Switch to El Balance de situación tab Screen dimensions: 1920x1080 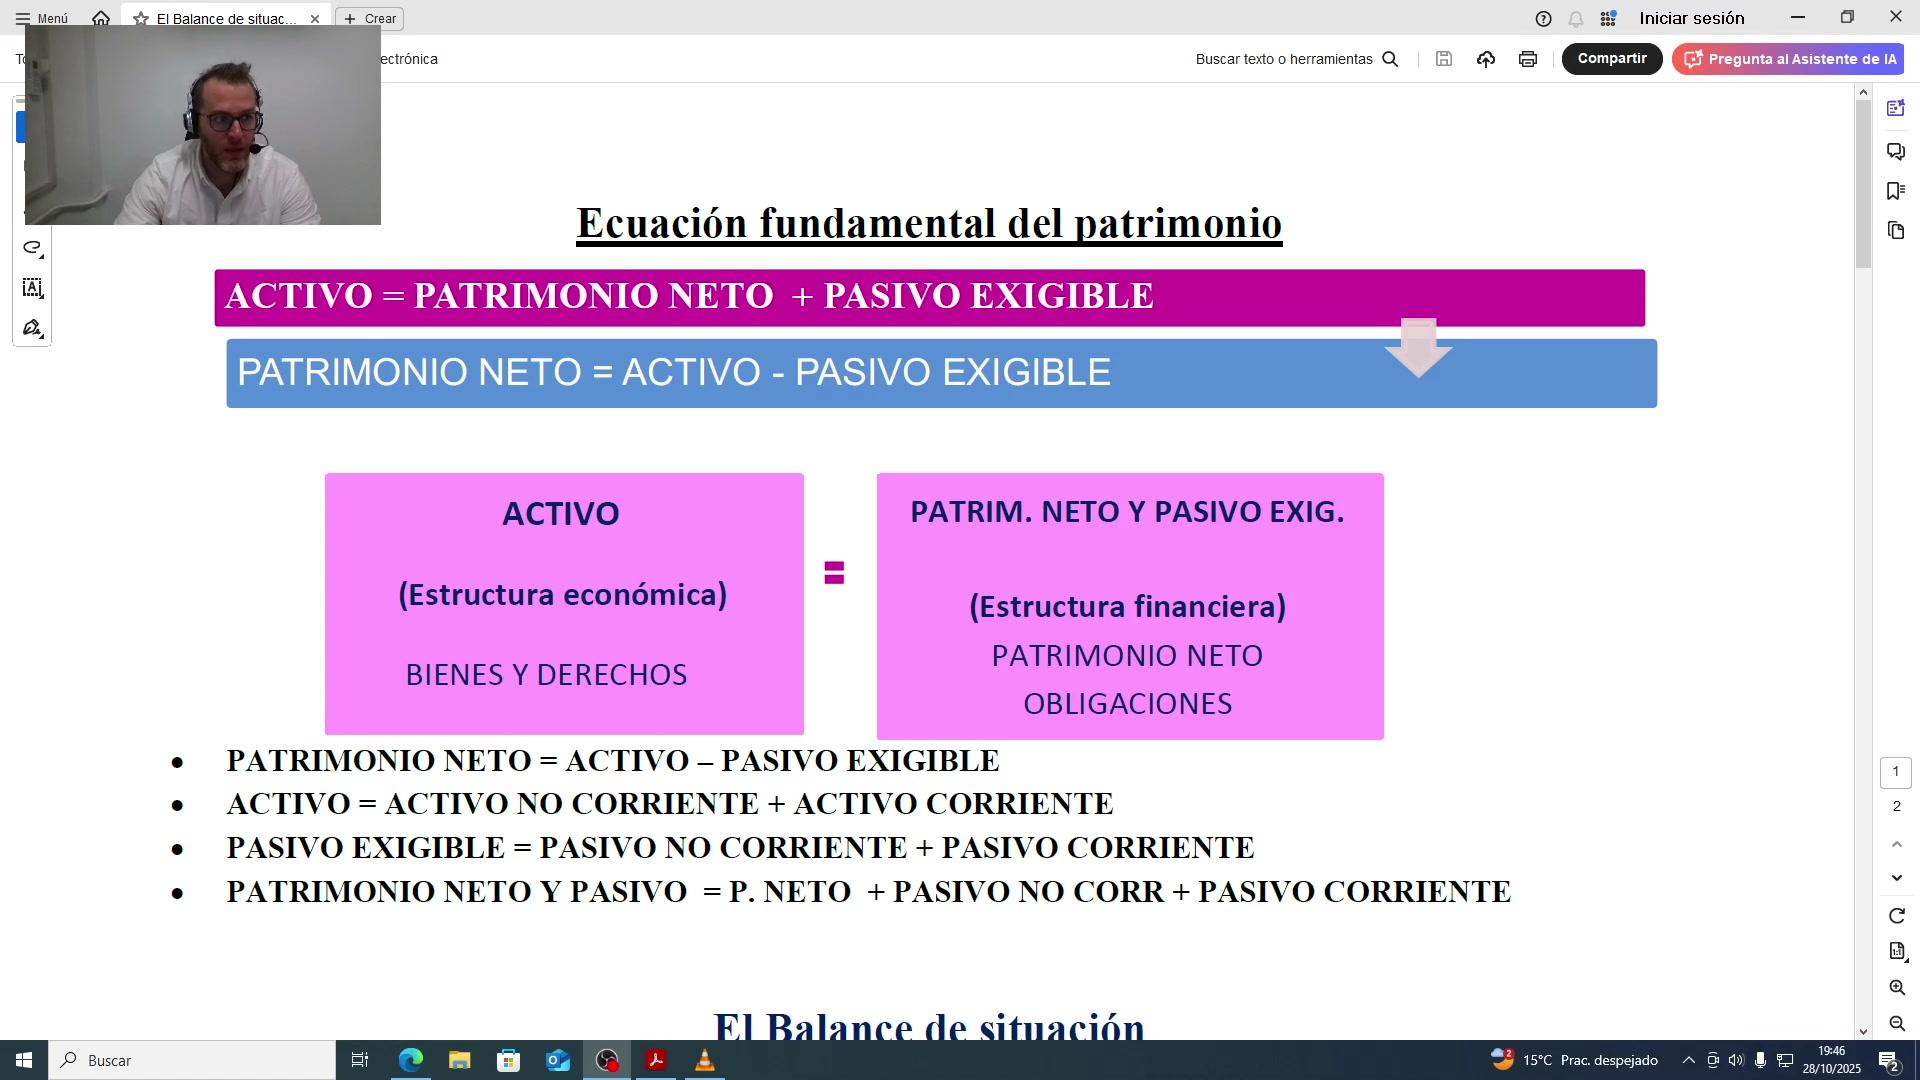click(x=226, y=18)
